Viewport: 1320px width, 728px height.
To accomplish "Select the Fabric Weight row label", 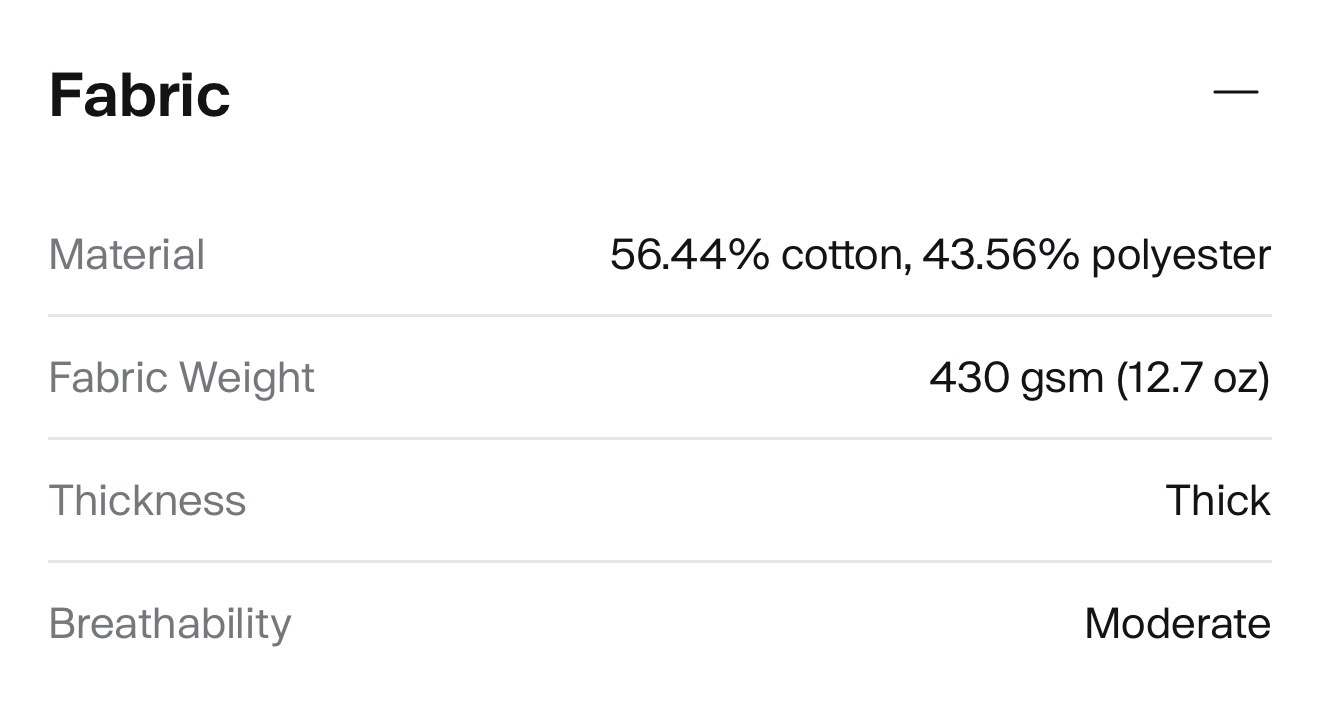I will pyautogui.click(x=181, y=378).
